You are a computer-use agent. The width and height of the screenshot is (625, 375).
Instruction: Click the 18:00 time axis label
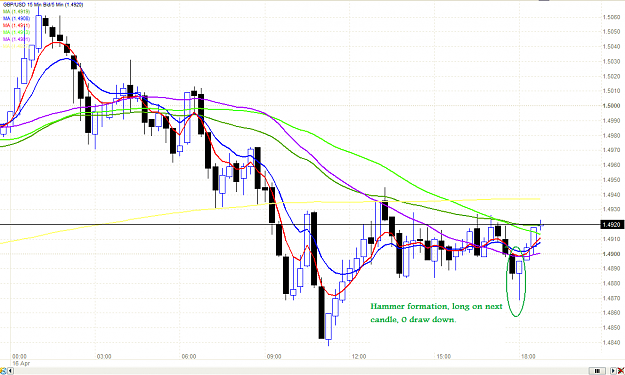pos(529,356)
